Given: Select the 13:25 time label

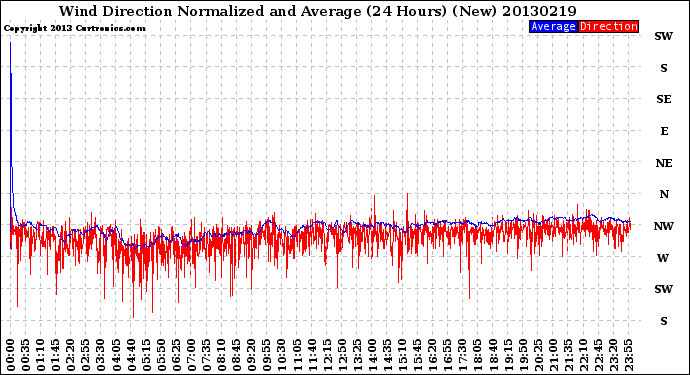Looking at the screenshot, I should pyautogui.click(x=357, y=355).
